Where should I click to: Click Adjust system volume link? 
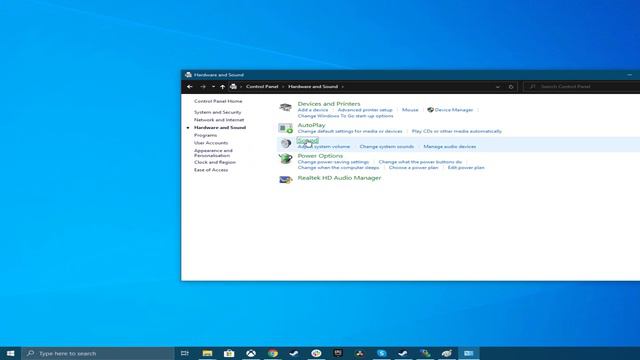(324, 147)
